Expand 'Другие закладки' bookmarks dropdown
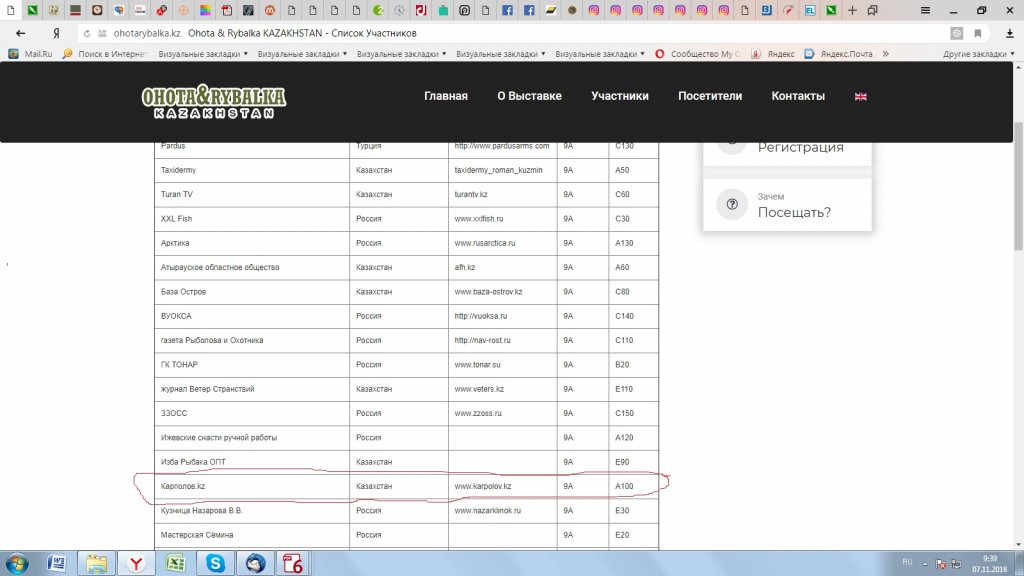Viewport: 1024px width, 576px height. click(x=978, y=54)
